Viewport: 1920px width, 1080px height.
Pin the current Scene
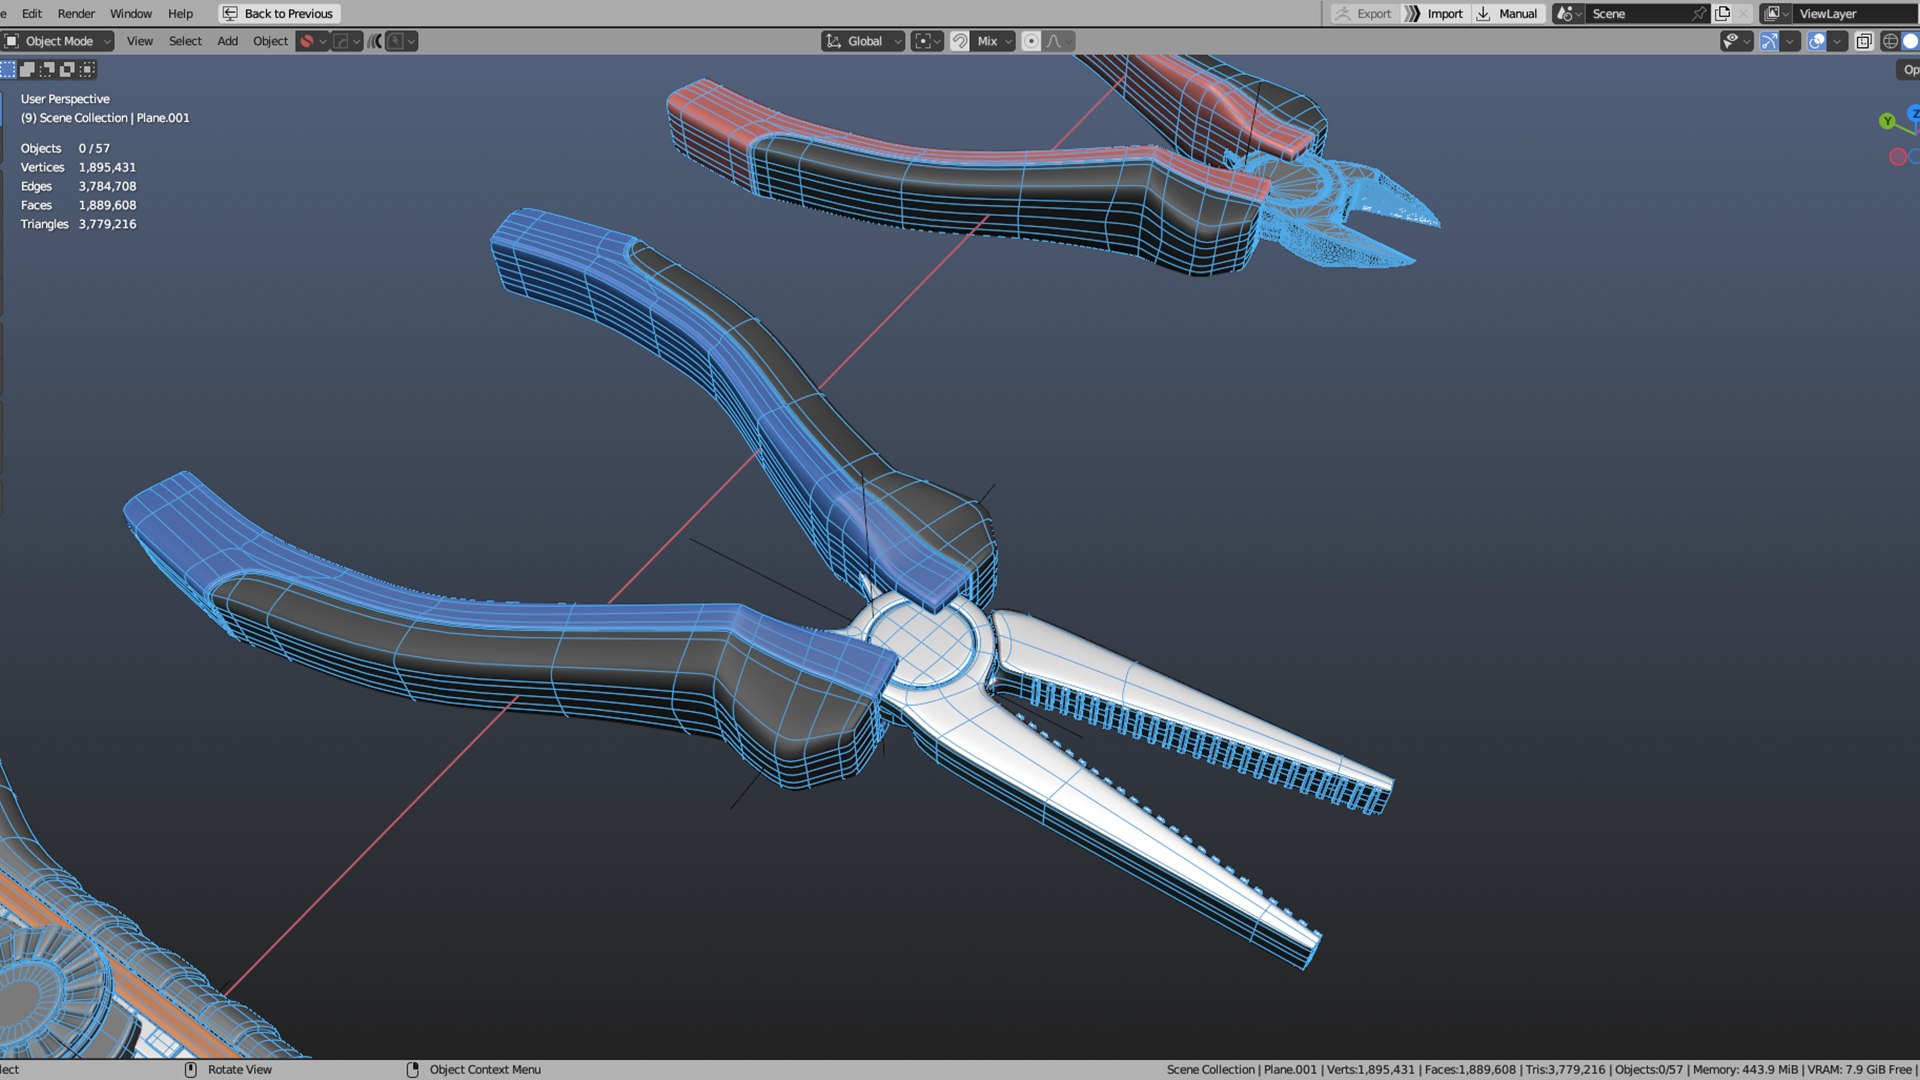pos(1698,14)
